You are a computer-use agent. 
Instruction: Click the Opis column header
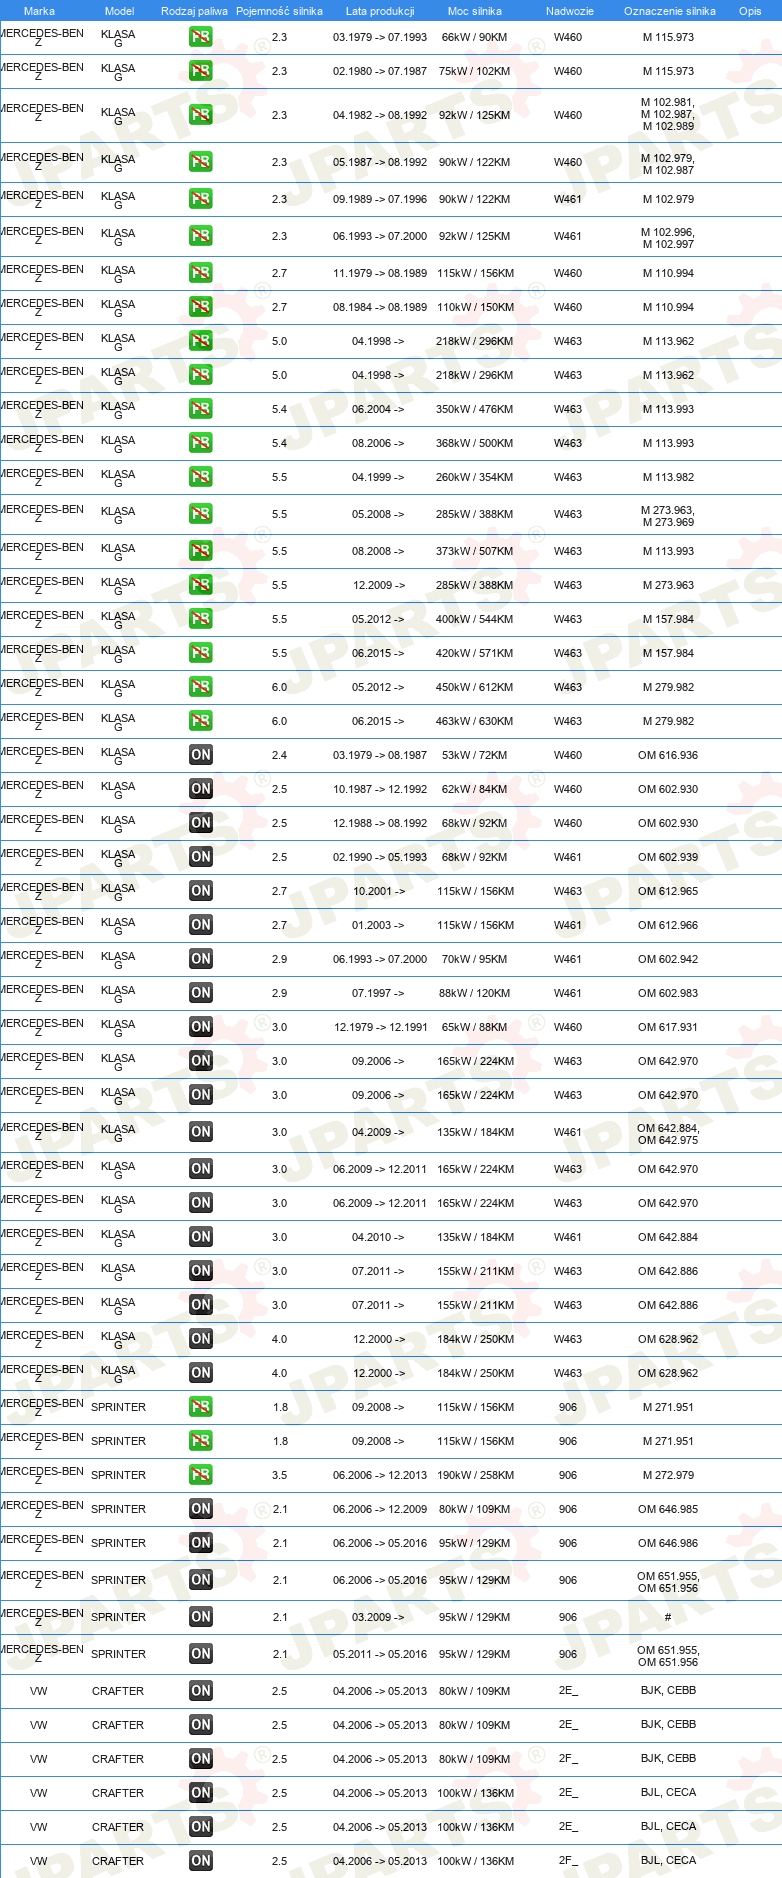click(750, 11)
